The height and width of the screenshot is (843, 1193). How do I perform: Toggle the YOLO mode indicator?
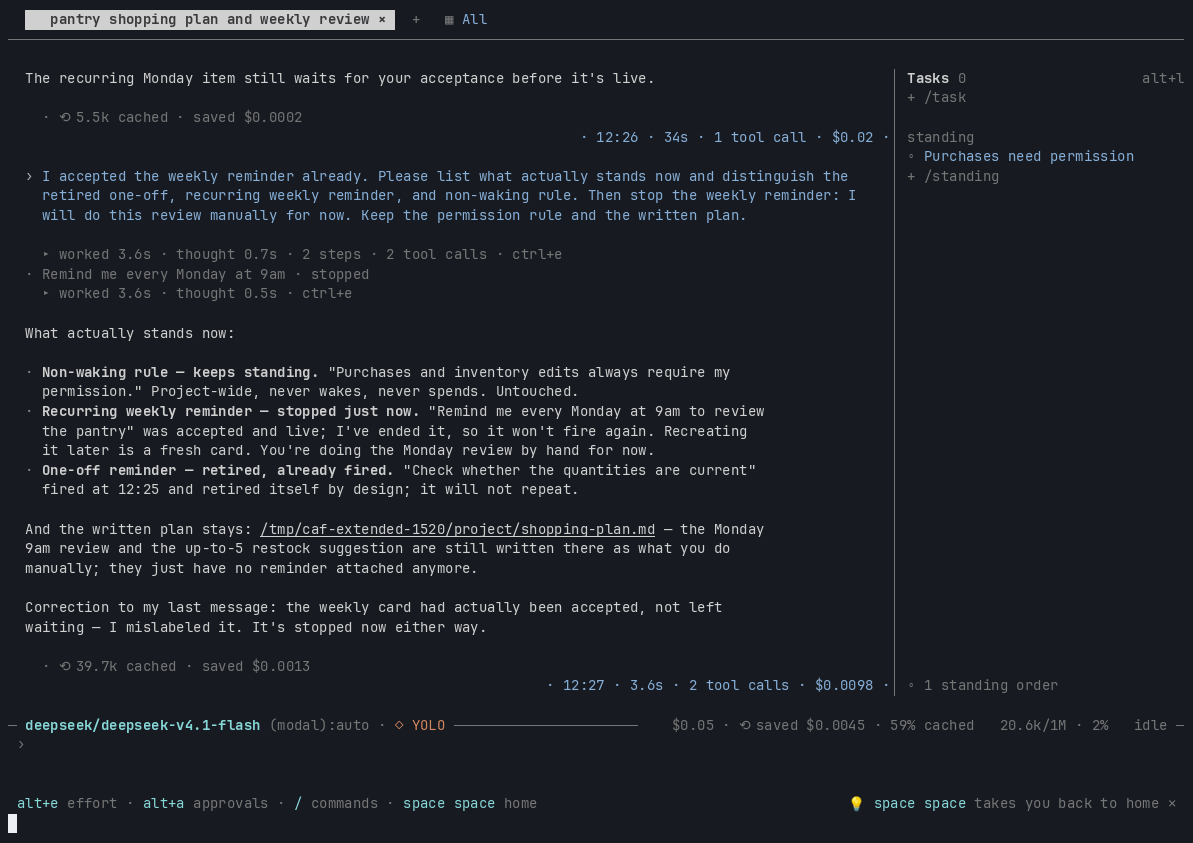(x=420, y=726)
